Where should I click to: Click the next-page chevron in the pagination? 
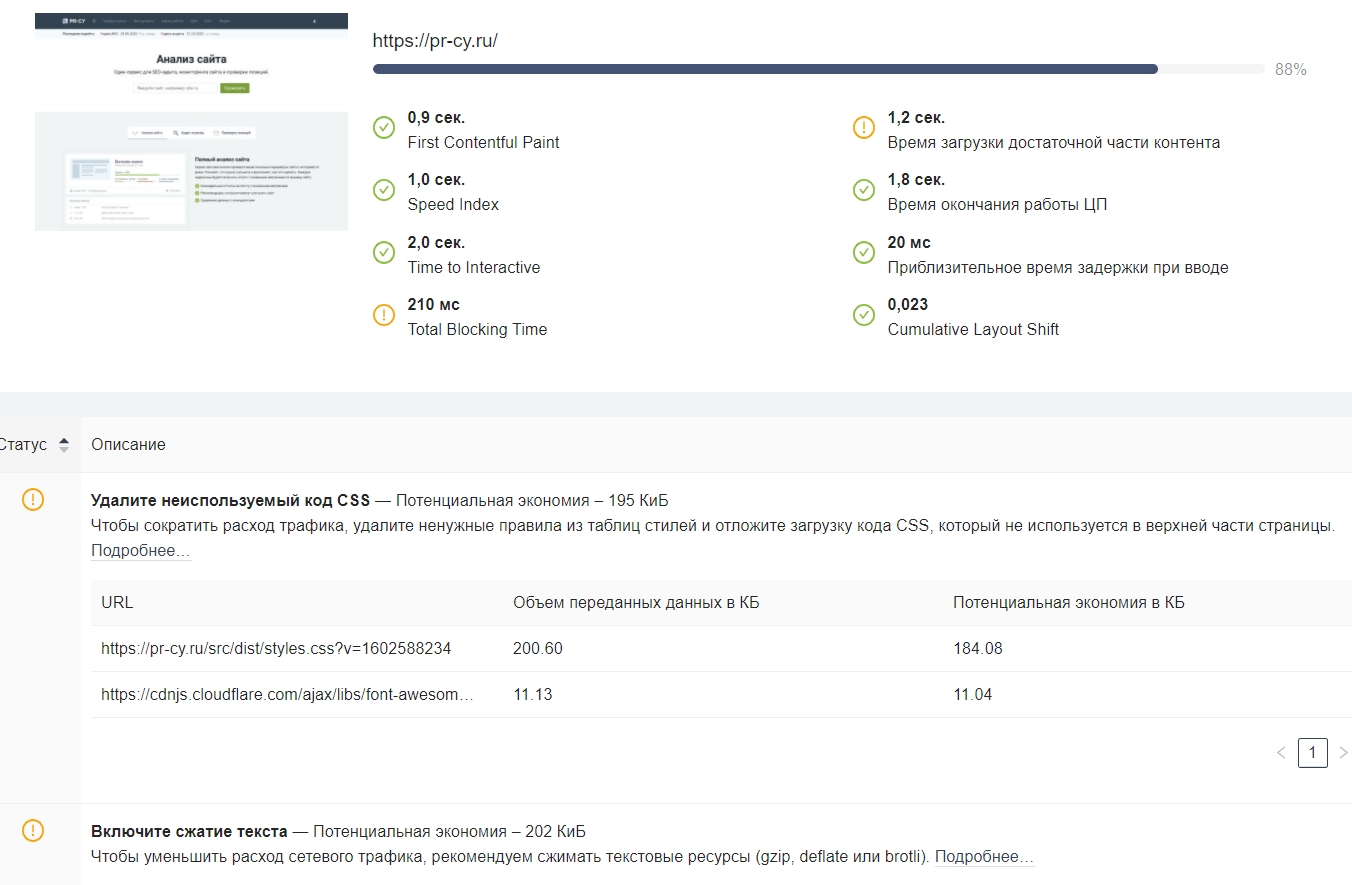click(x=1341, y=752)
